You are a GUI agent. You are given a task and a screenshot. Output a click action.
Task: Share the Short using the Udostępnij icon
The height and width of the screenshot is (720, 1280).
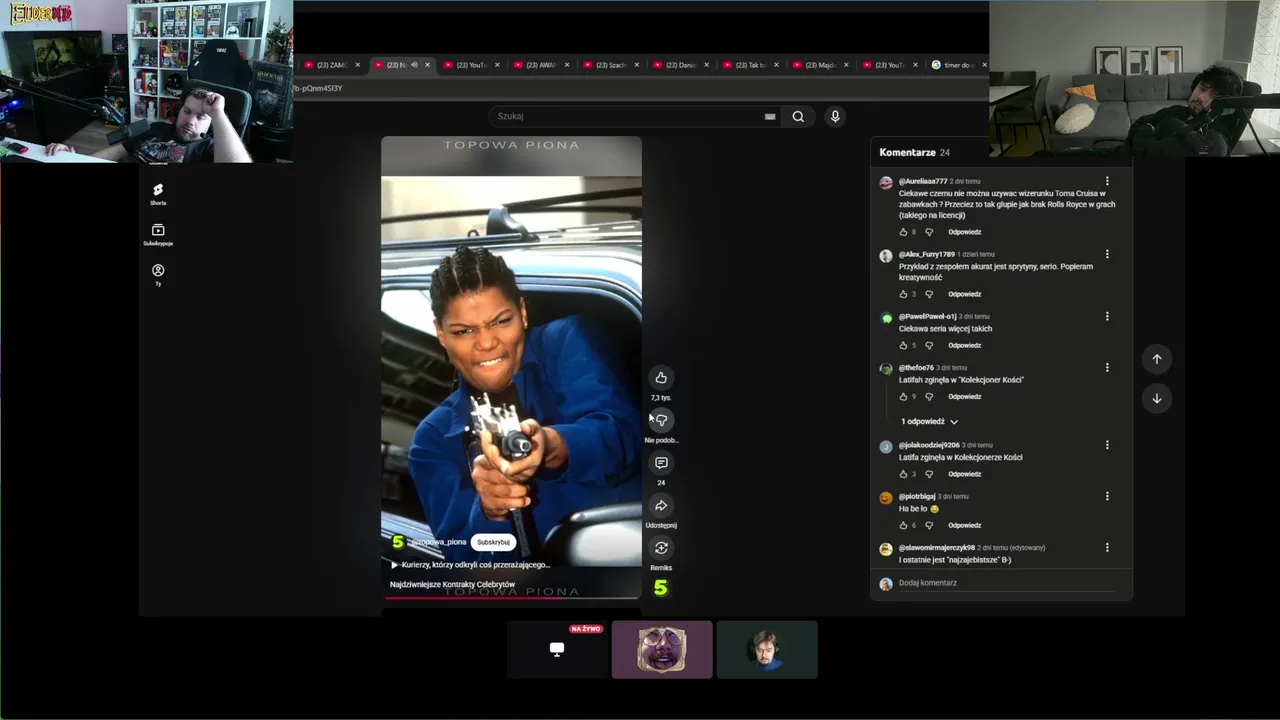tap(661, 505)
